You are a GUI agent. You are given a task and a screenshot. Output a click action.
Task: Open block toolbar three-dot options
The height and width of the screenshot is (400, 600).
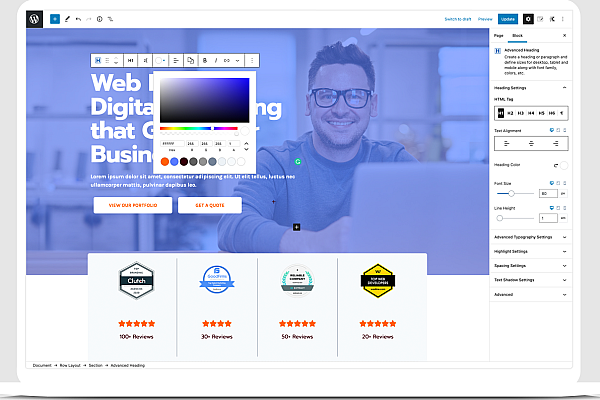click(x=252, y=61)
